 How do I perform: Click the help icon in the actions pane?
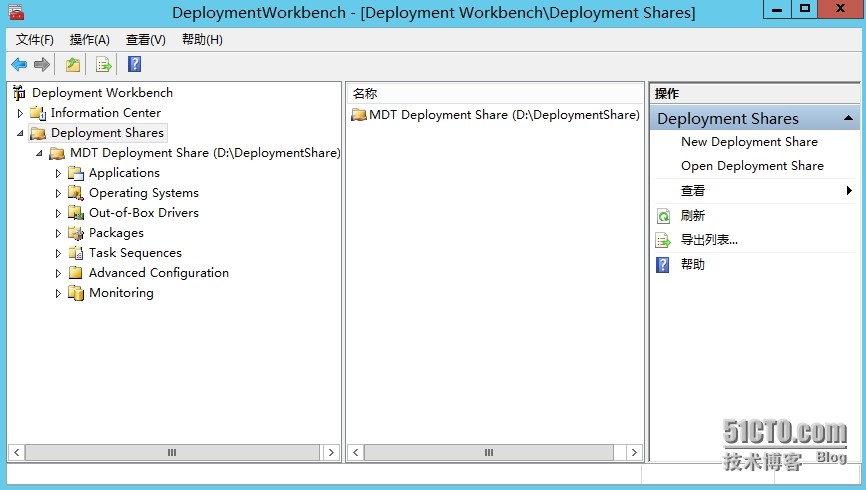pyautogui.click(x=662, y=265)
